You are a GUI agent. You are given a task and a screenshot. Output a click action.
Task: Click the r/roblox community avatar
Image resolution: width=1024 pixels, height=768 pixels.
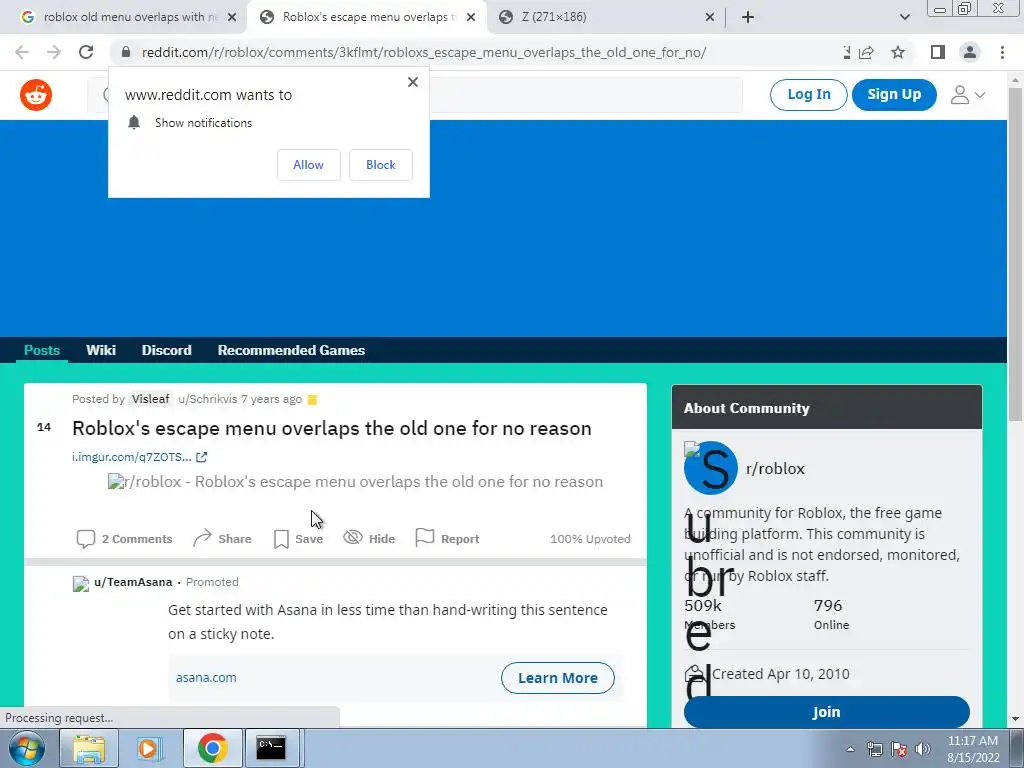click(x=711, y=468)
